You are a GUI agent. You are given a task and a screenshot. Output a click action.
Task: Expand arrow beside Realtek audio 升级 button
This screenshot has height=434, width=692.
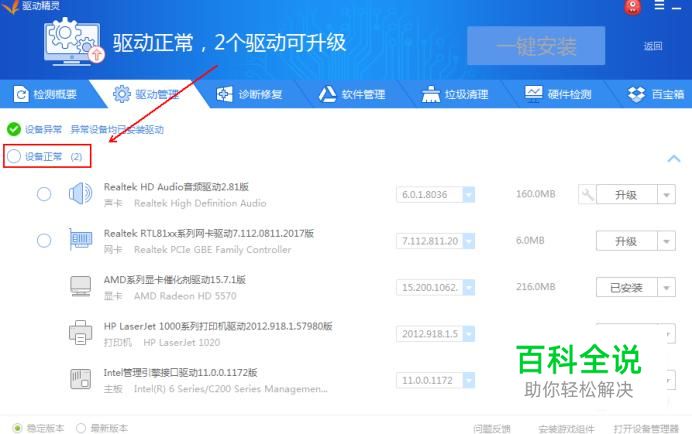(666, 195)
